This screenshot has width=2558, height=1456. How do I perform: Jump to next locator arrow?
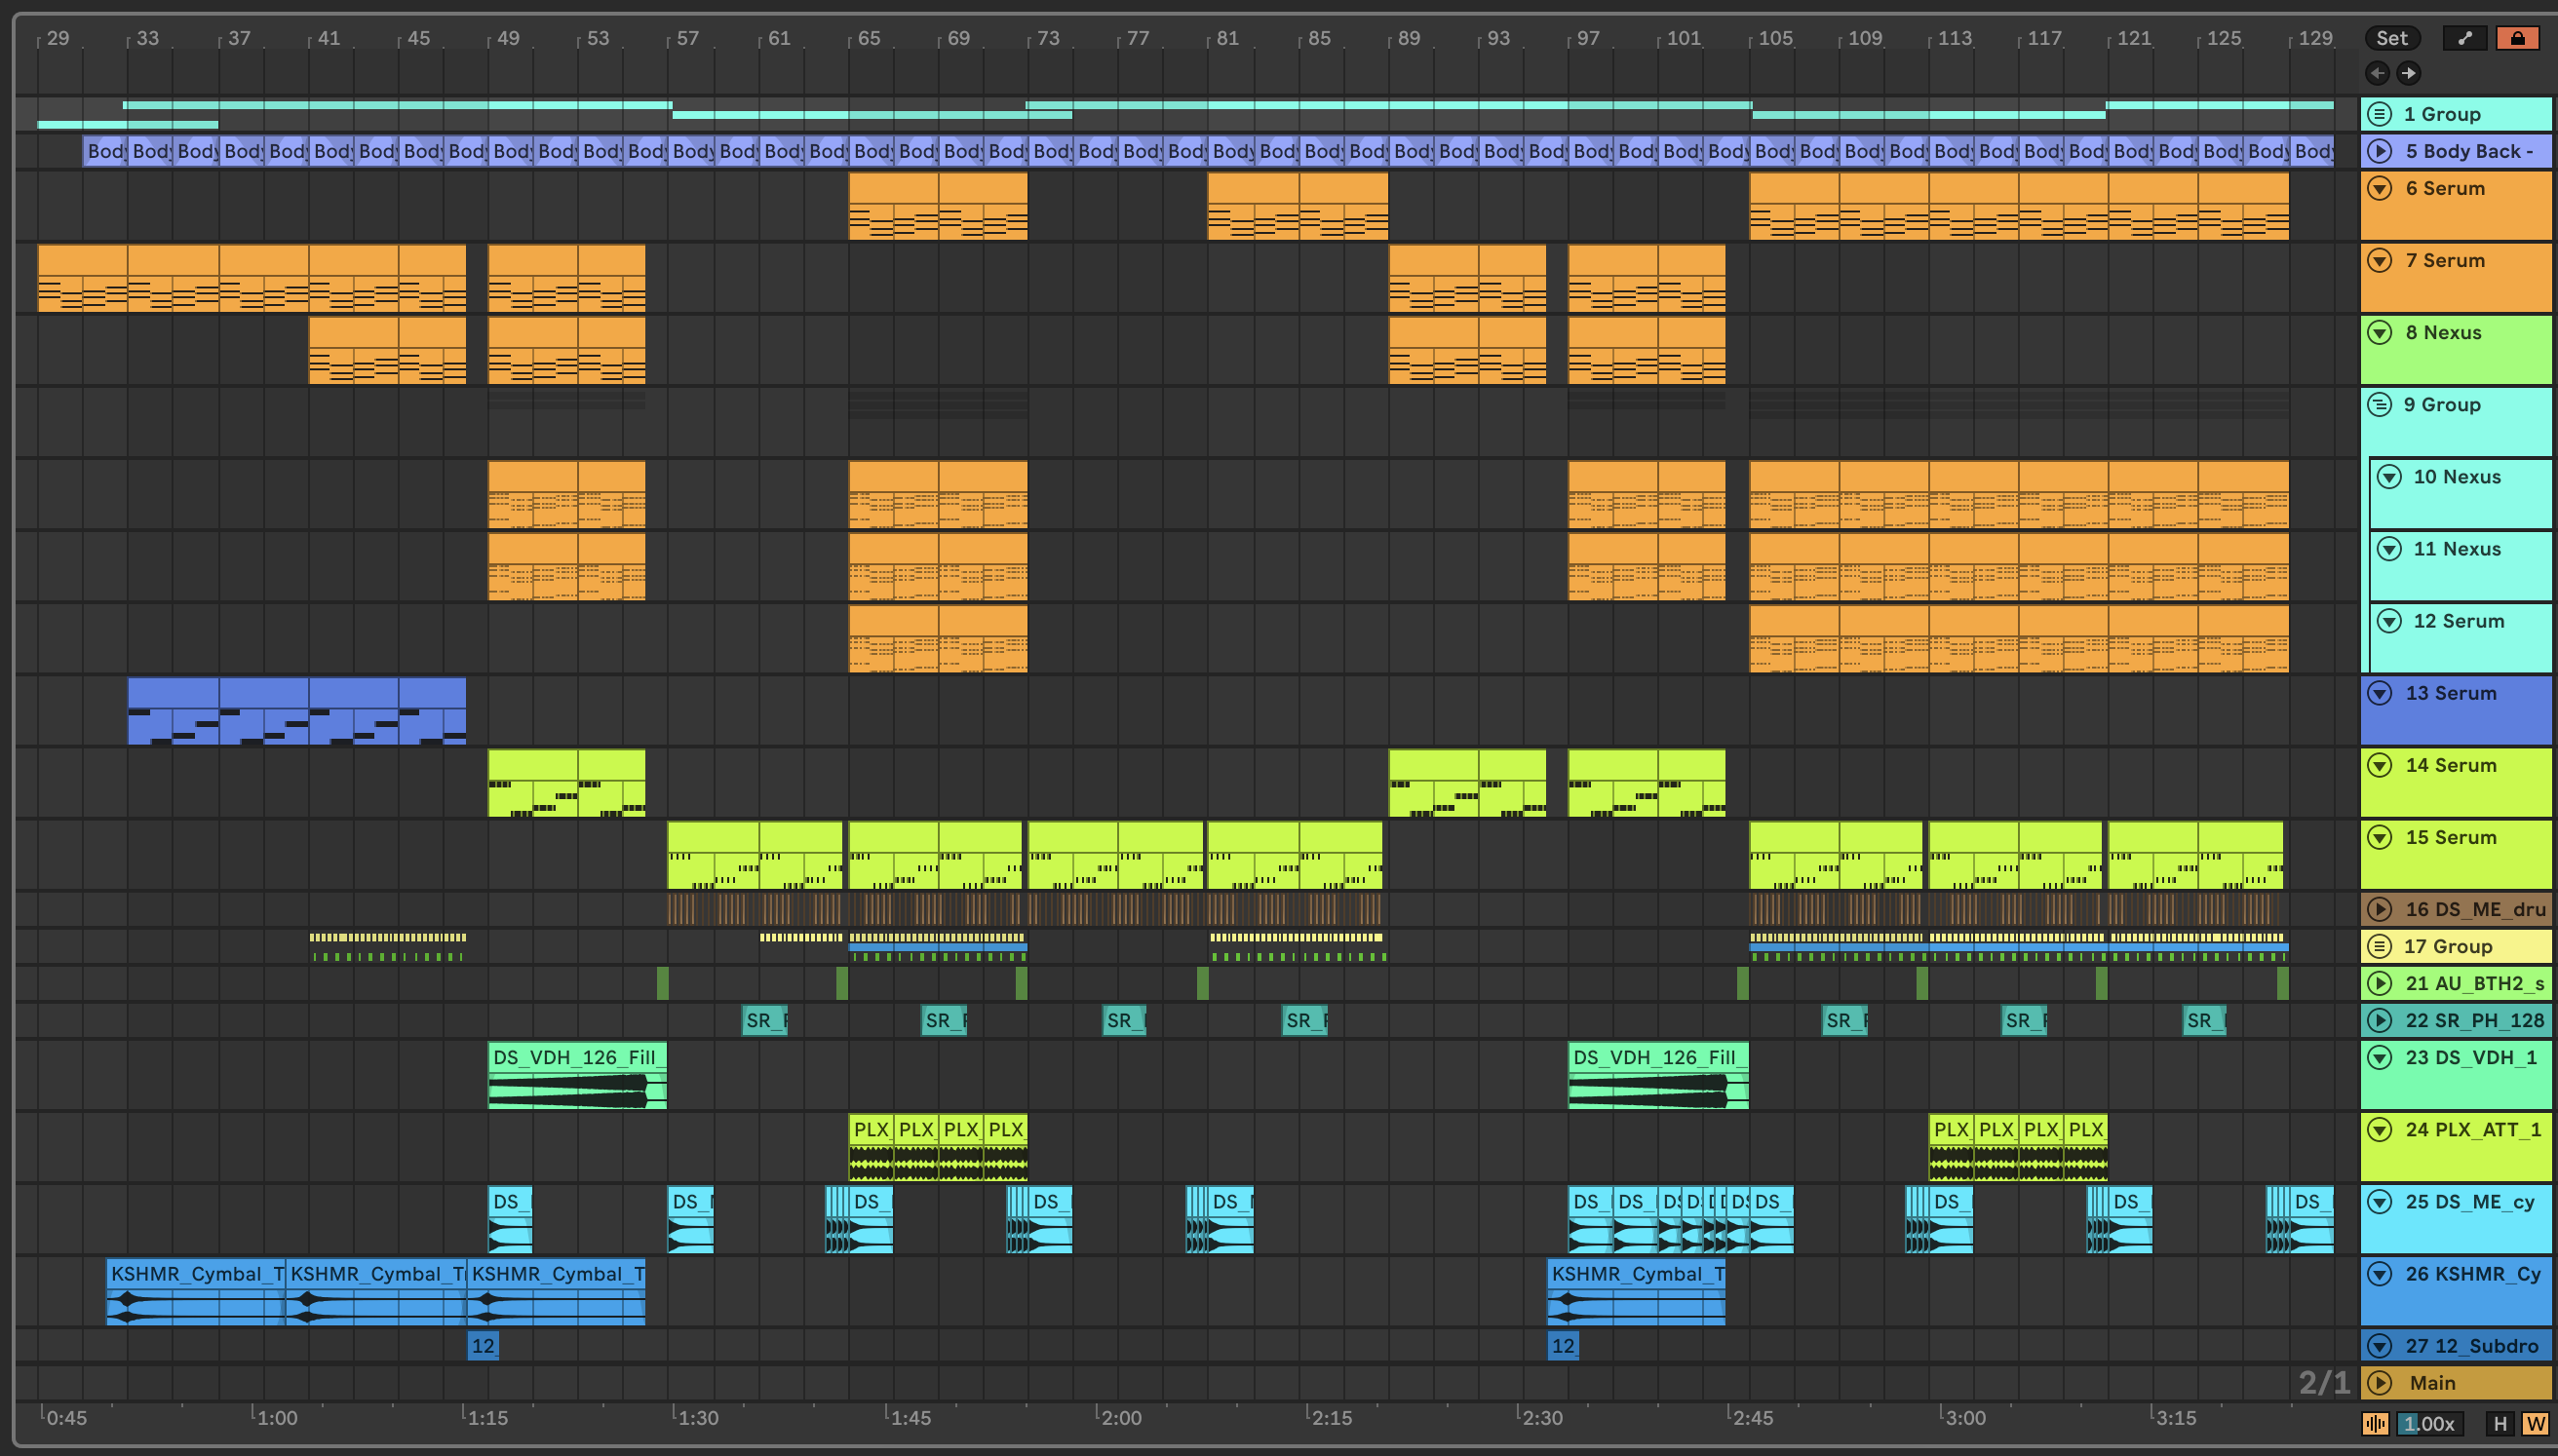pos(2409,72)
